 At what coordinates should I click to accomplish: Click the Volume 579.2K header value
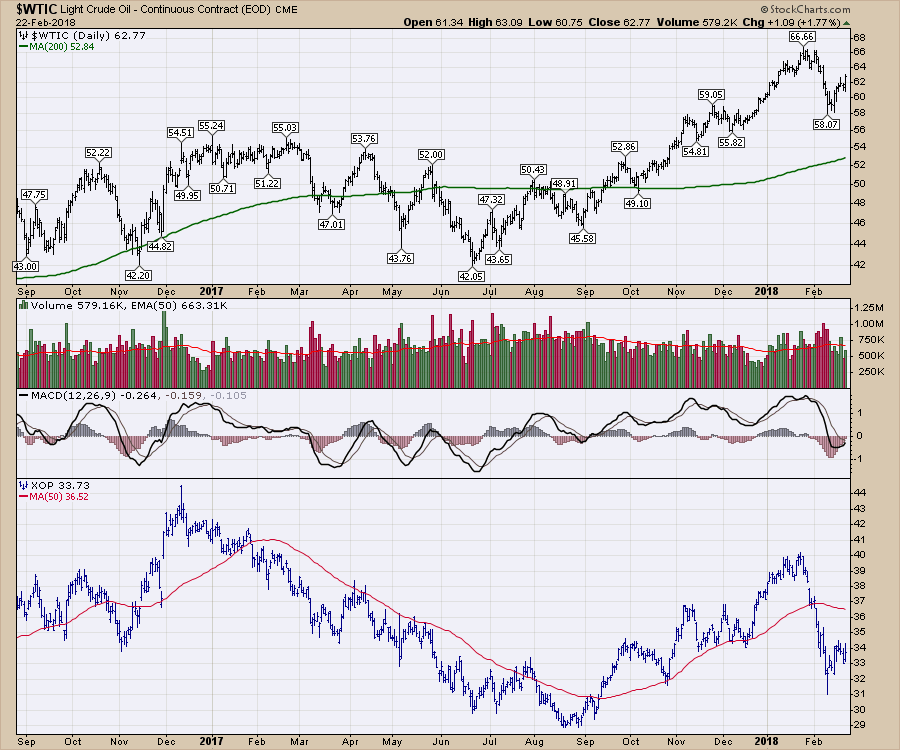697,22
